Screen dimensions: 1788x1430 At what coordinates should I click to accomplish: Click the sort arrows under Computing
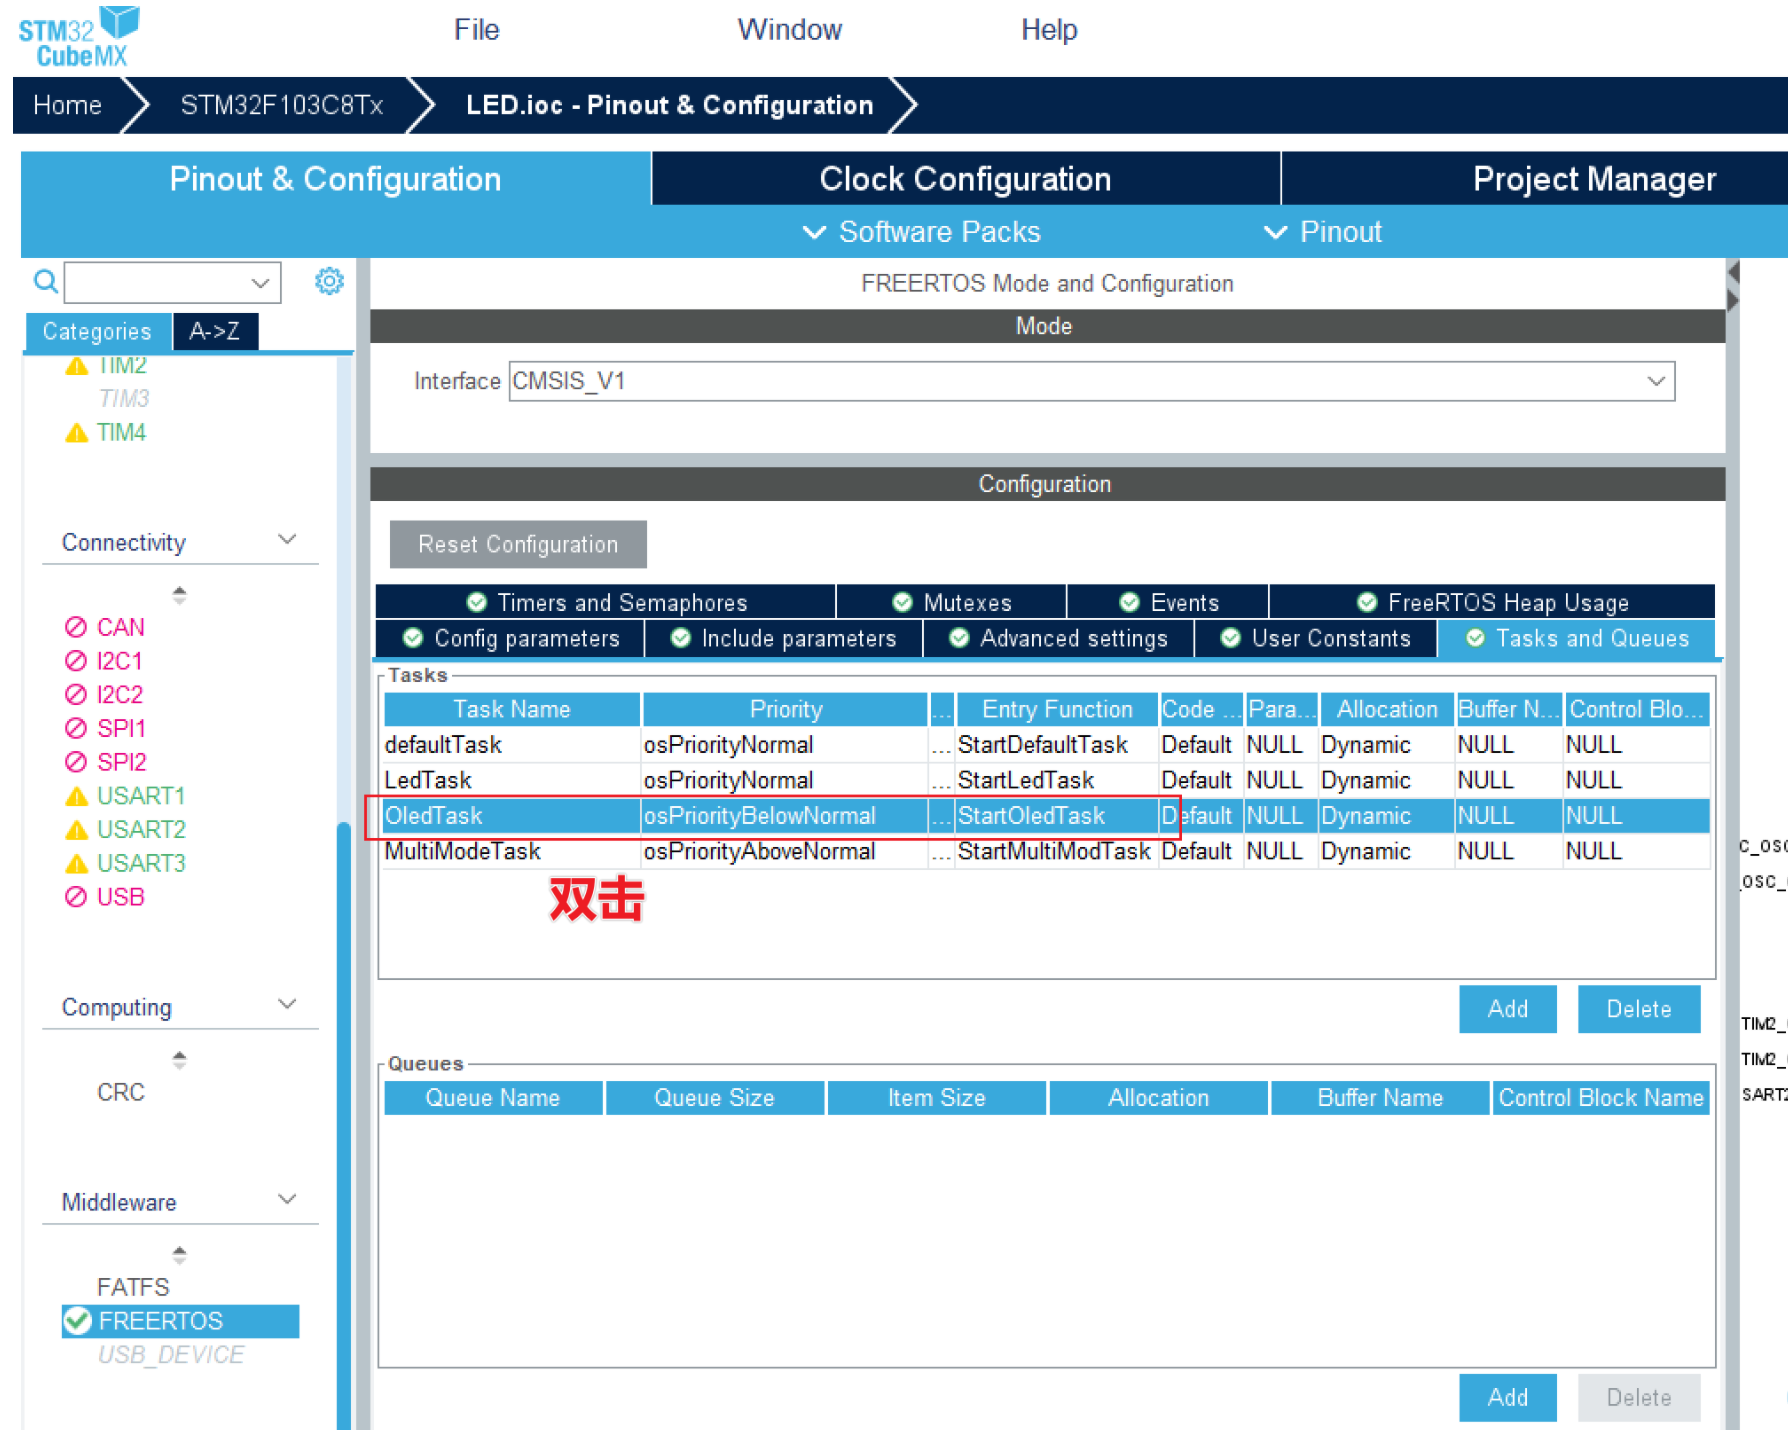[x=179, y=1060]
